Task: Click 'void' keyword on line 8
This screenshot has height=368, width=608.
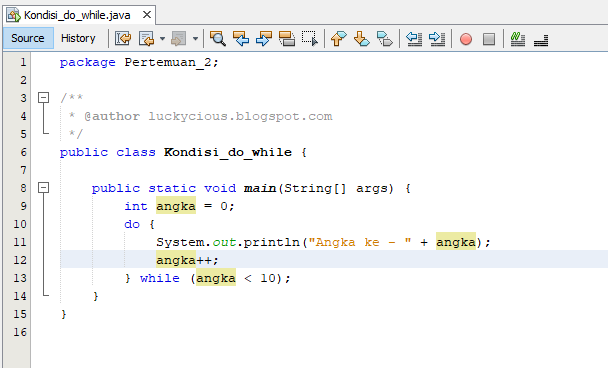Action: [220, 188]
